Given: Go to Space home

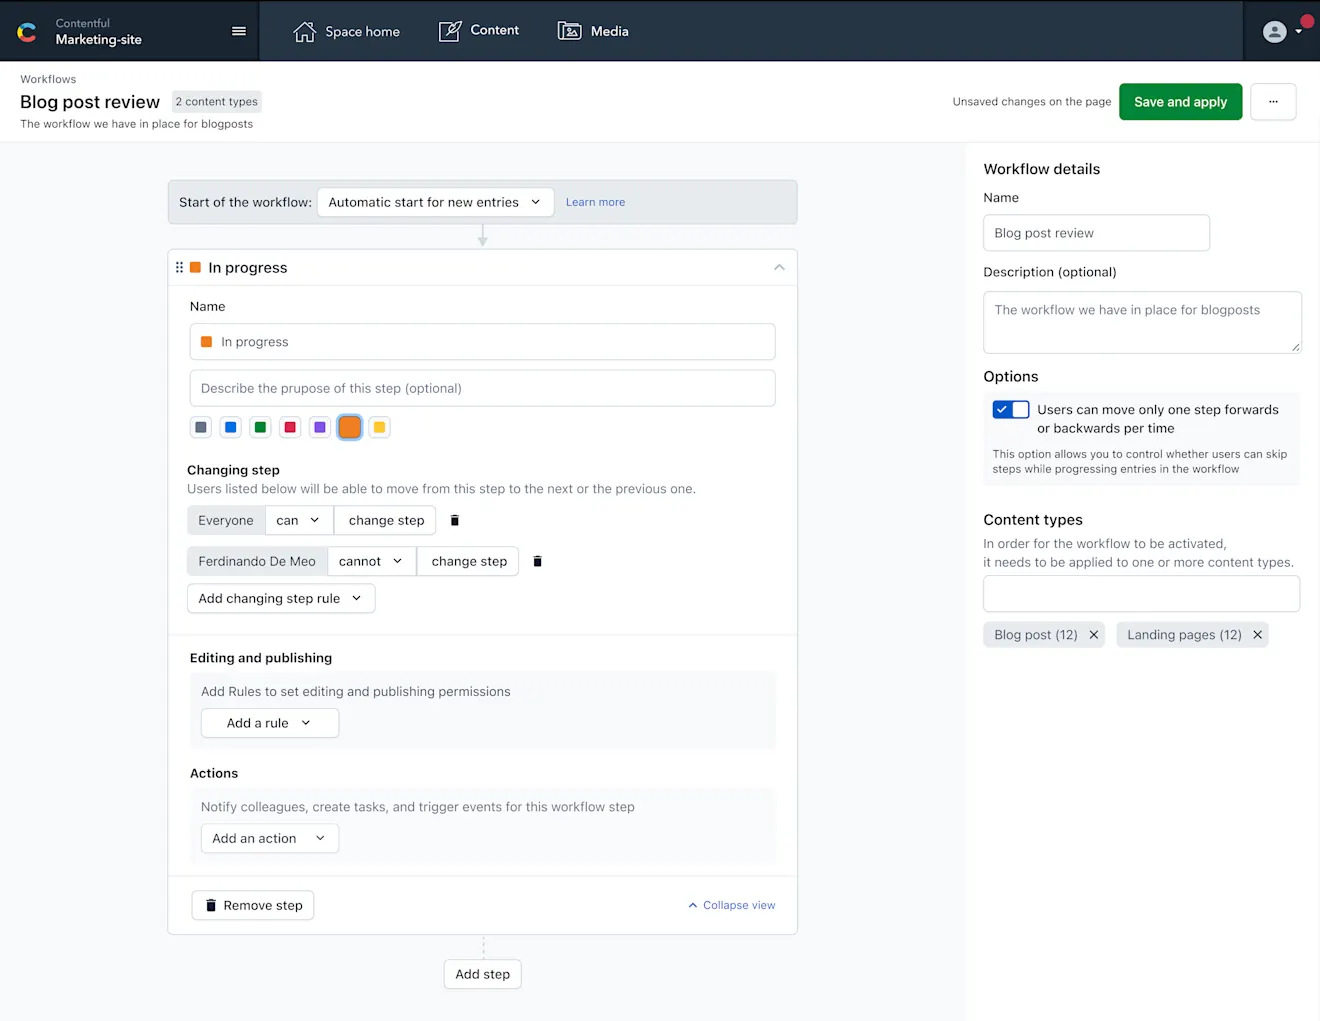Looking at the screenshot, I should coord(346,31).
